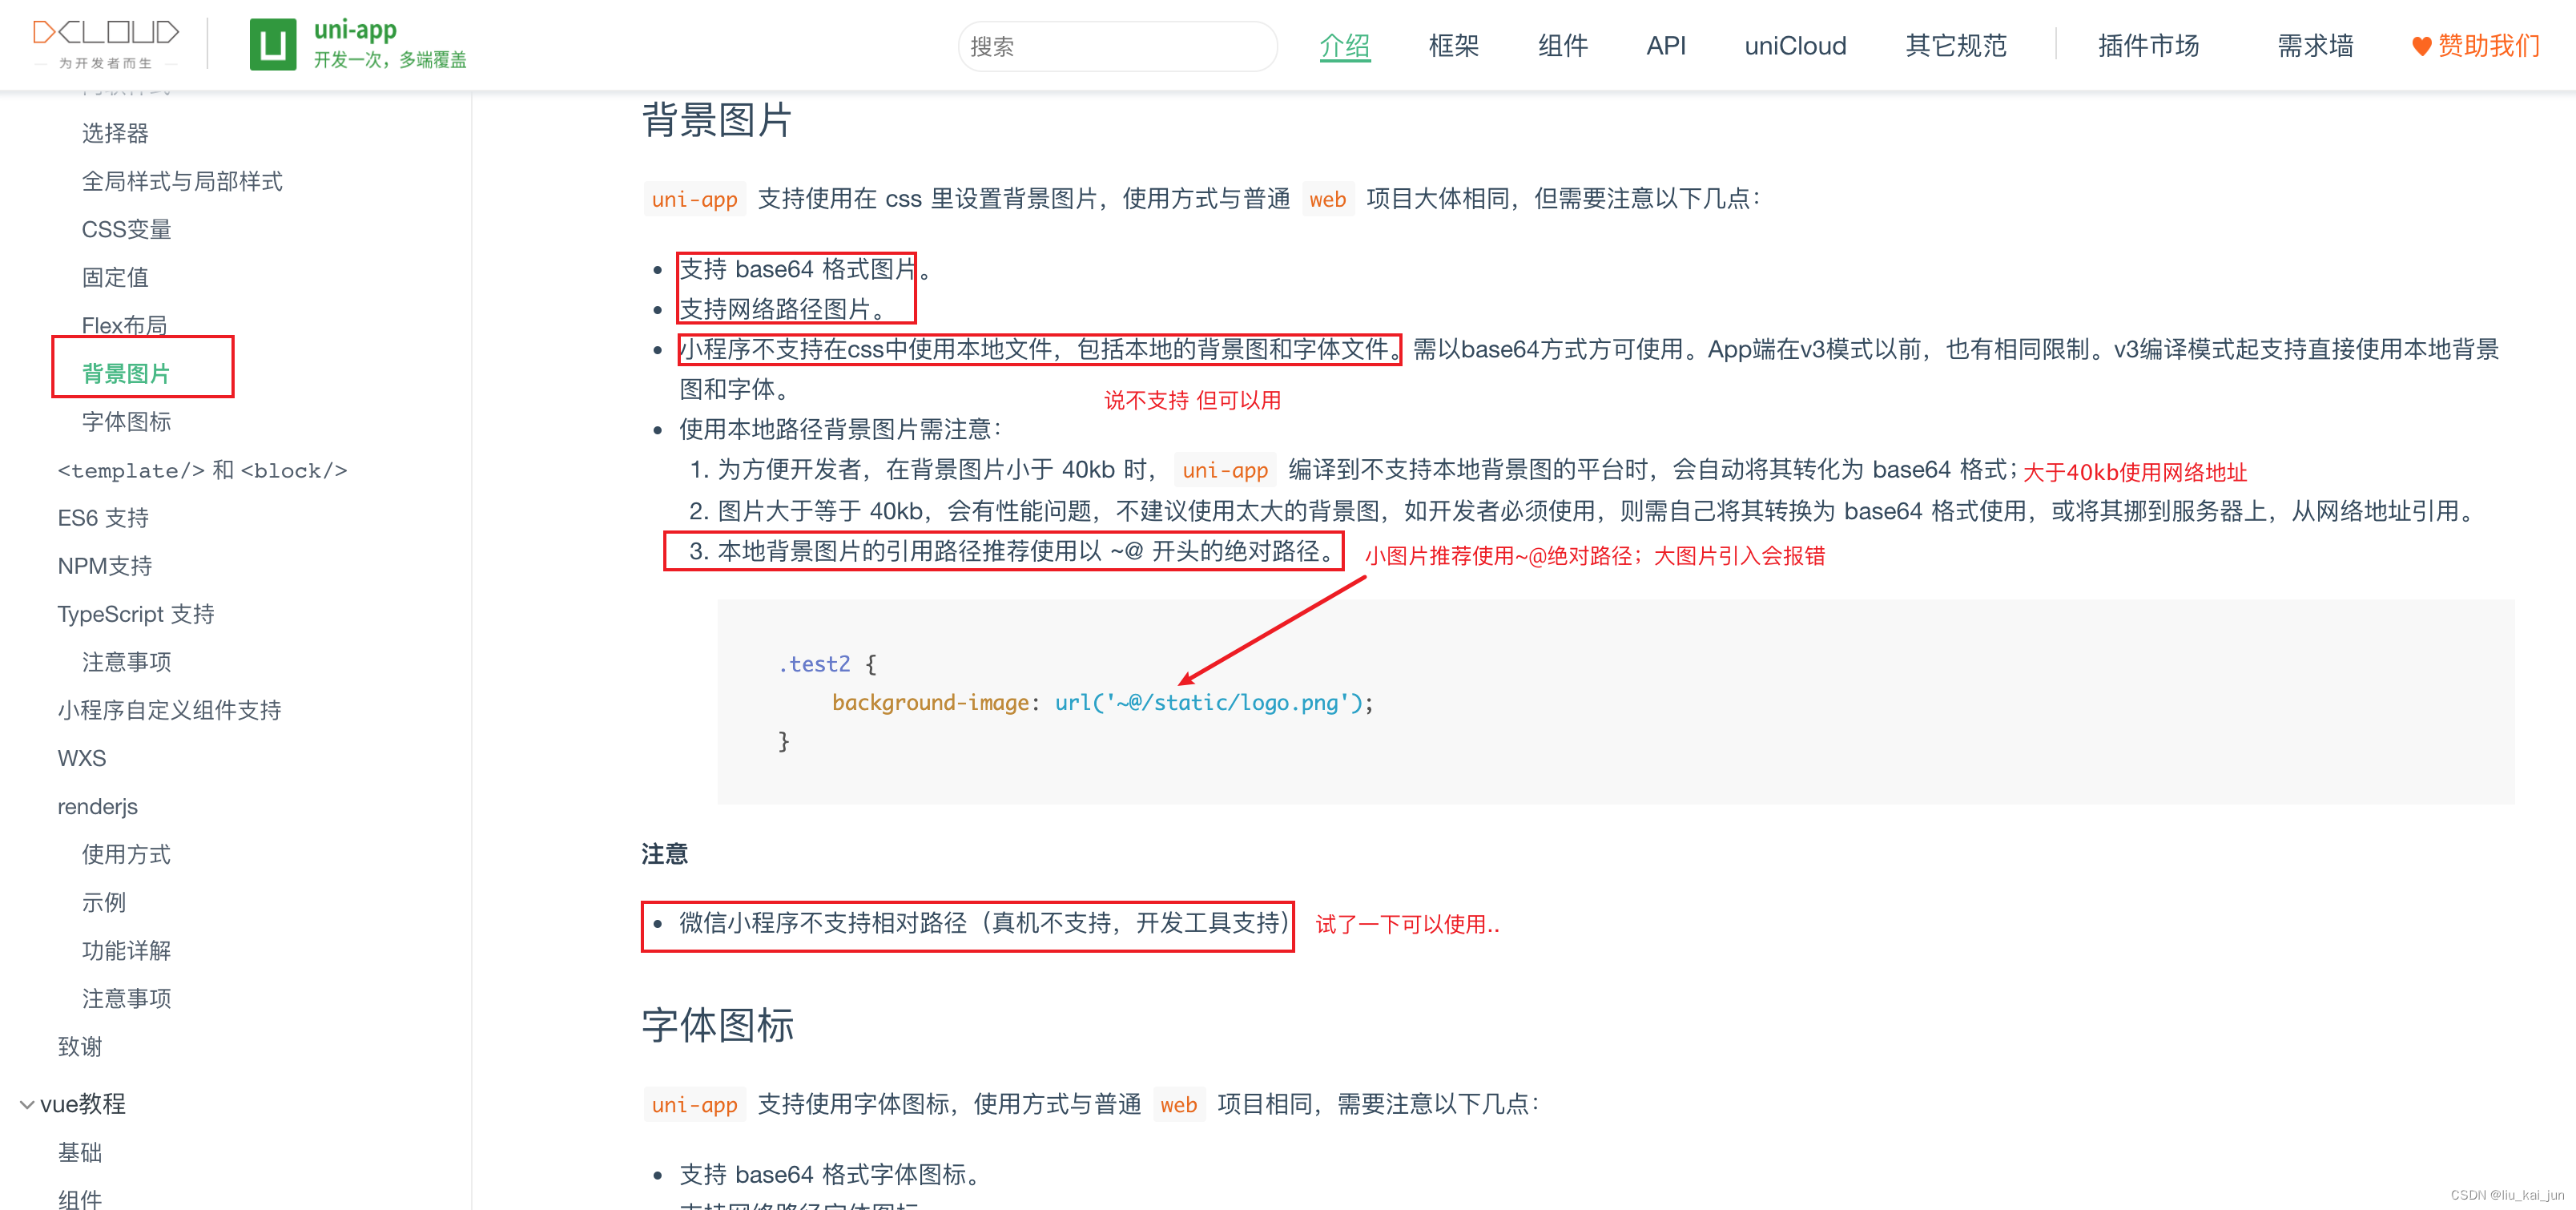Select 背景图片 in the sidebar
The height and width of the screenshot is (1210, 2576).
[126, 373]
